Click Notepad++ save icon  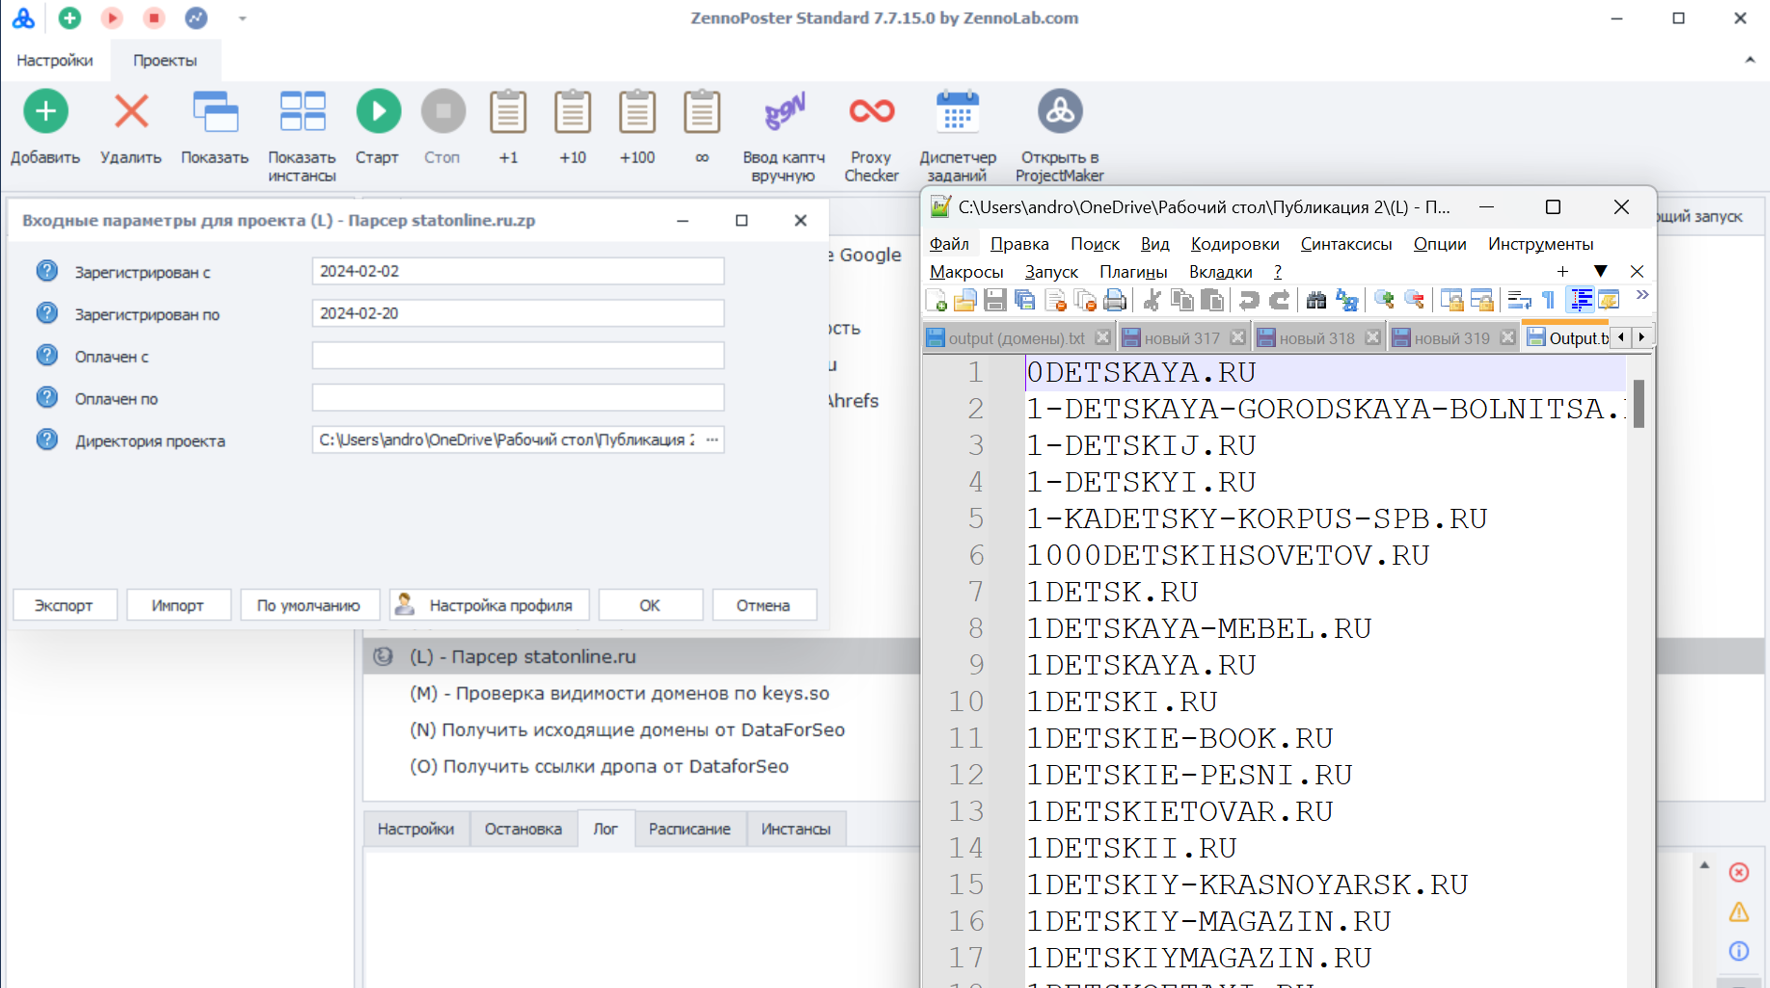click(x=995, y=300)
